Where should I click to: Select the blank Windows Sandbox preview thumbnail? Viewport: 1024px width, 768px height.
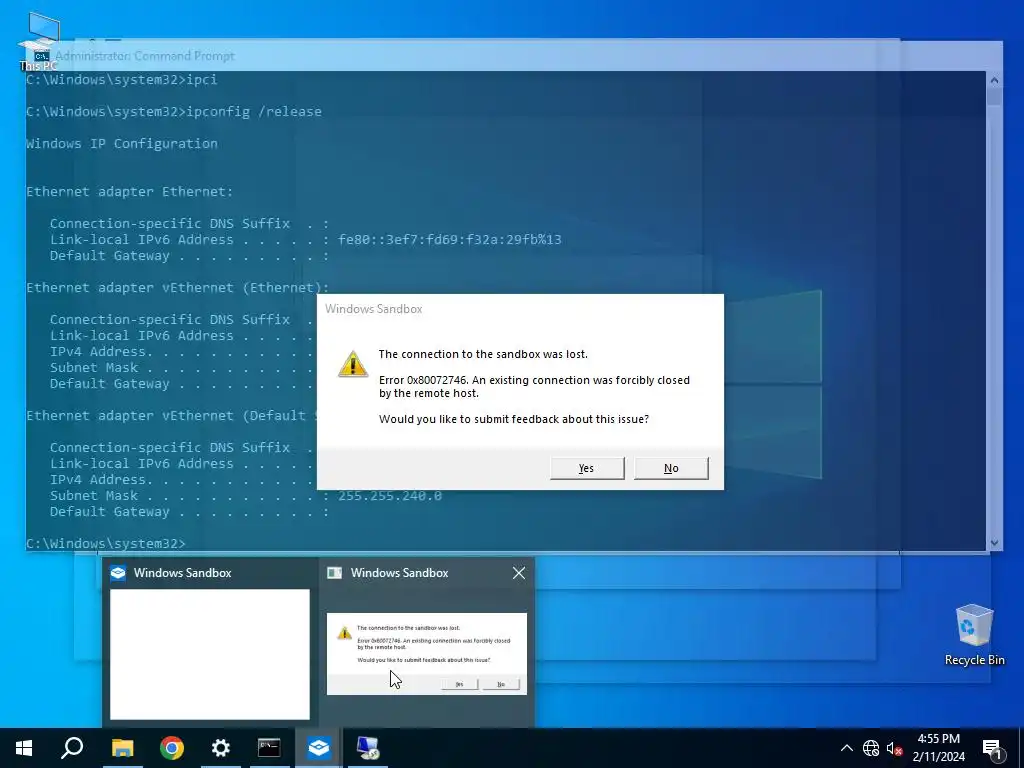[x=210, y=654]
